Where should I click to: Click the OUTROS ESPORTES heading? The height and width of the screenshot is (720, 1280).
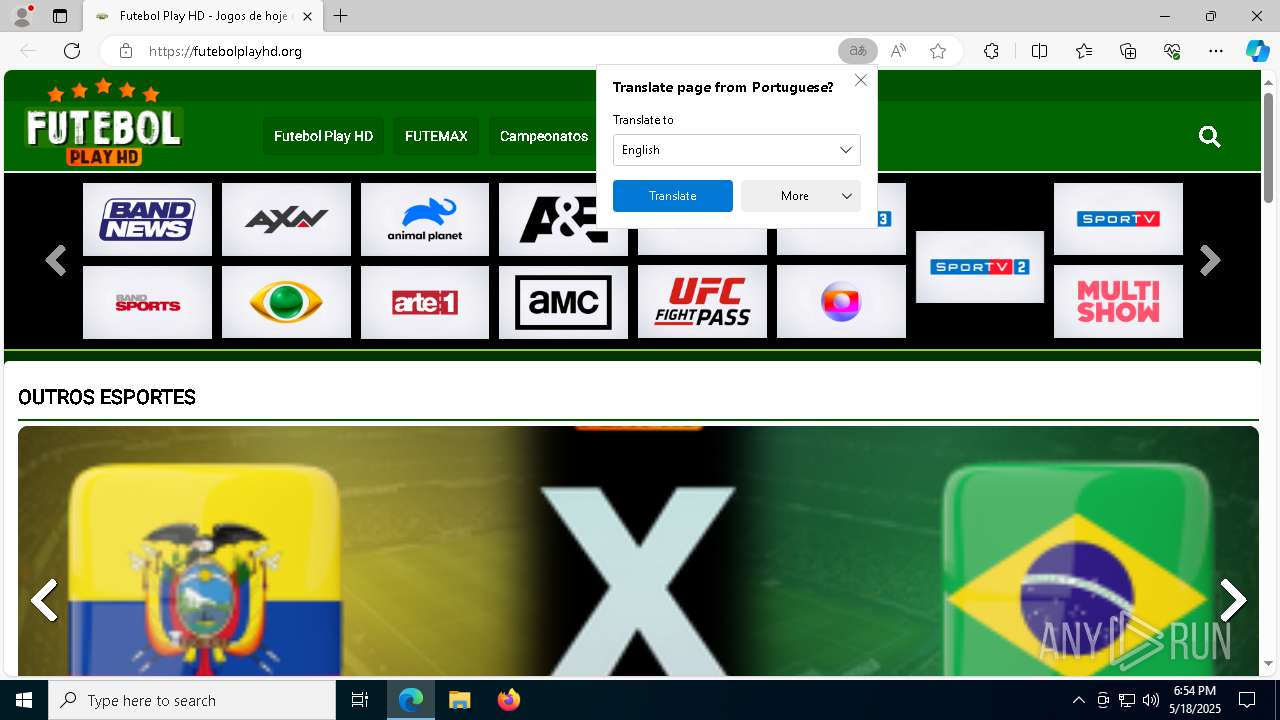coord(107,397)
